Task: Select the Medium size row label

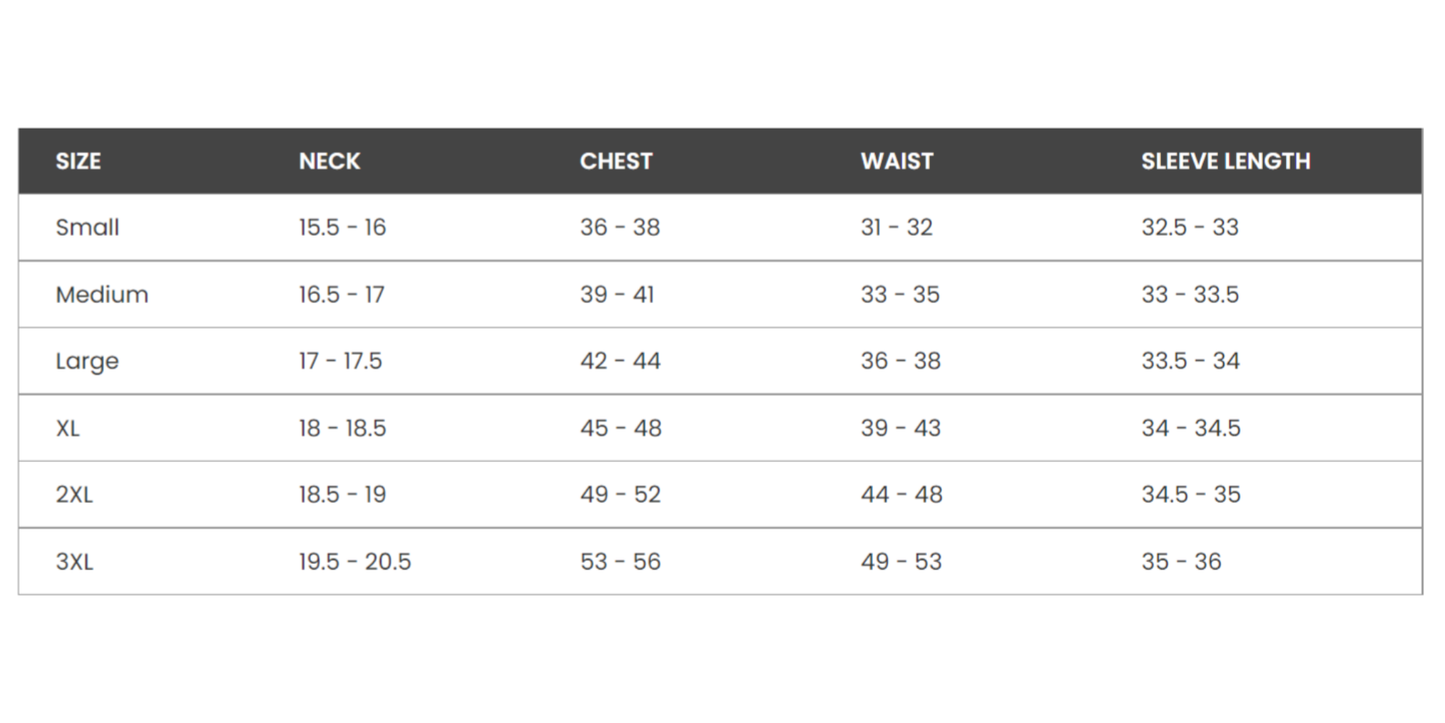Action: [102, 295]
